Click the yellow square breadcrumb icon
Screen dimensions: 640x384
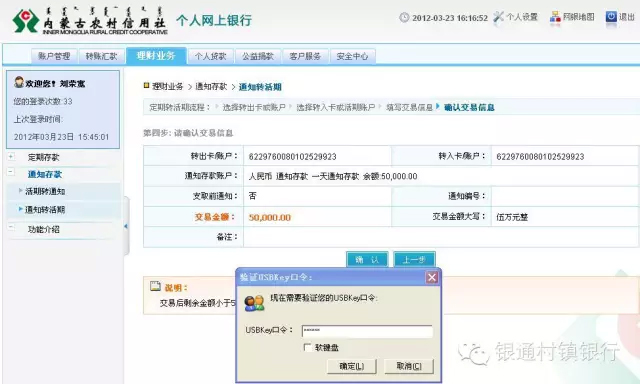147,86
